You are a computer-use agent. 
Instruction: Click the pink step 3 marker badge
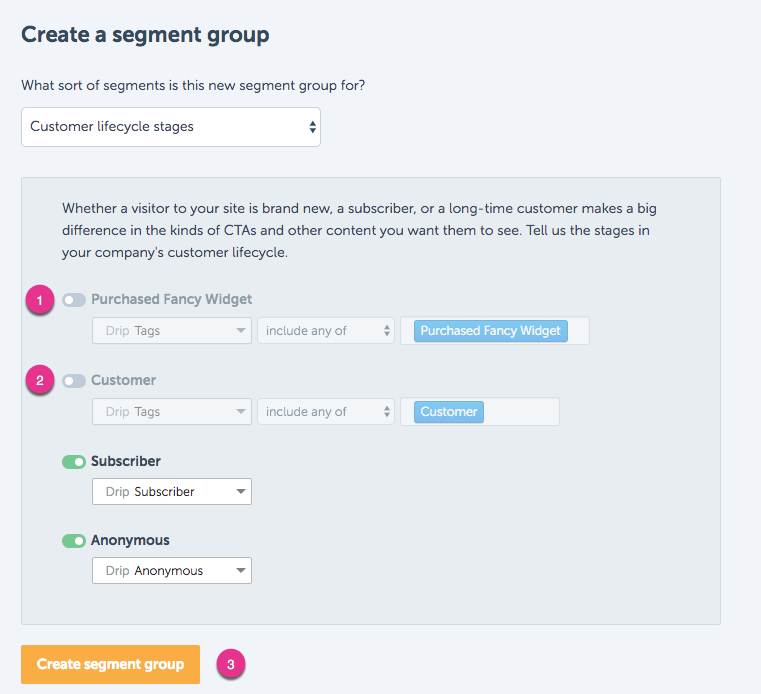(231, 664)
